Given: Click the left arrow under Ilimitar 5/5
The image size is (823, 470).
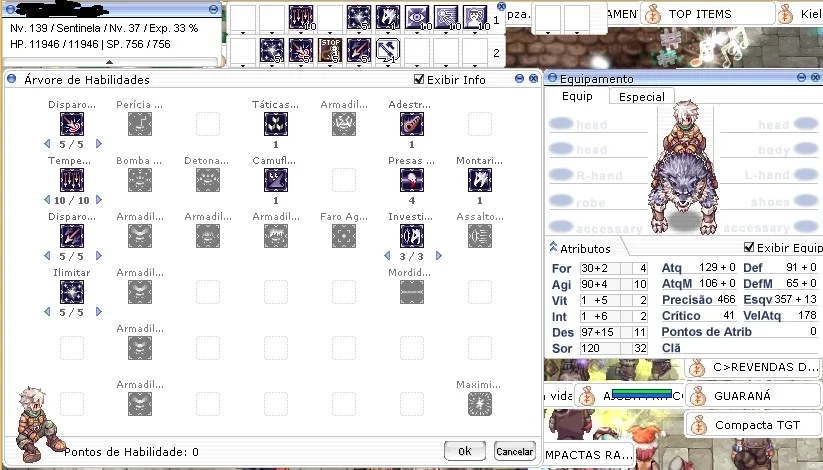Looking at the screenshot, I should pyautogui.click(x=47, y=312).
